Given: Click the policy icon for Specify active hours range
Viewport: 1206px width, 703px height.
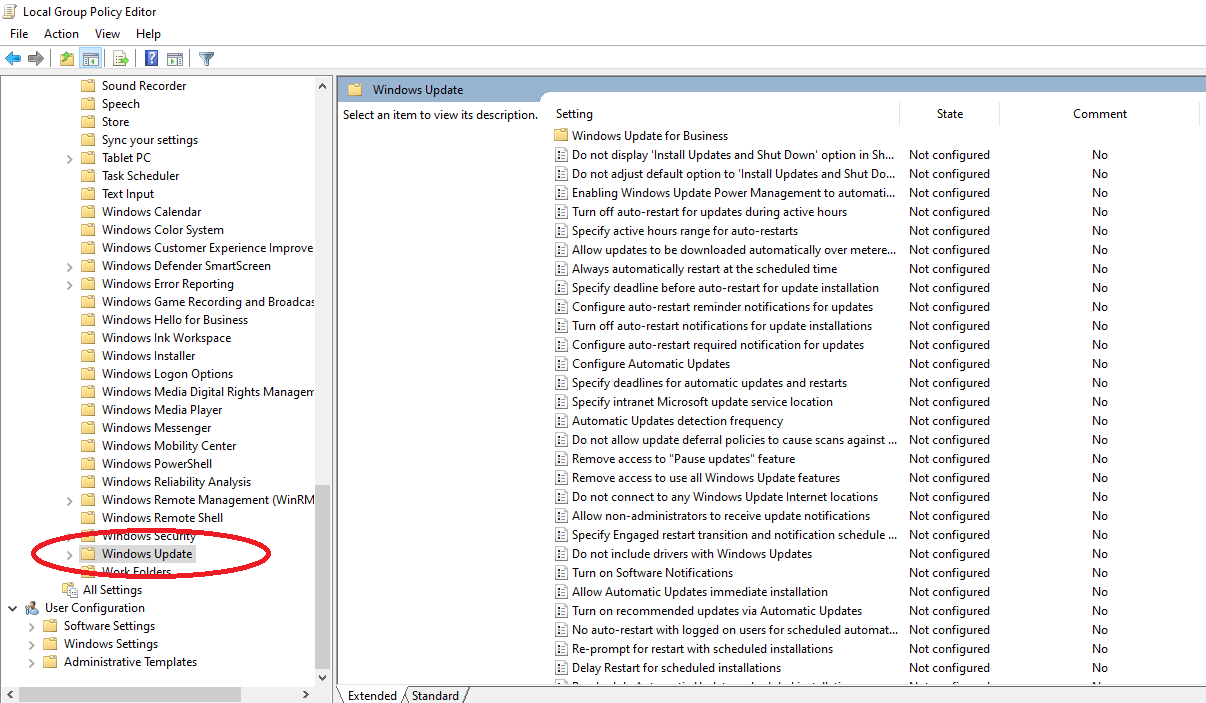Looking at the screenshot, I should 561,231.
